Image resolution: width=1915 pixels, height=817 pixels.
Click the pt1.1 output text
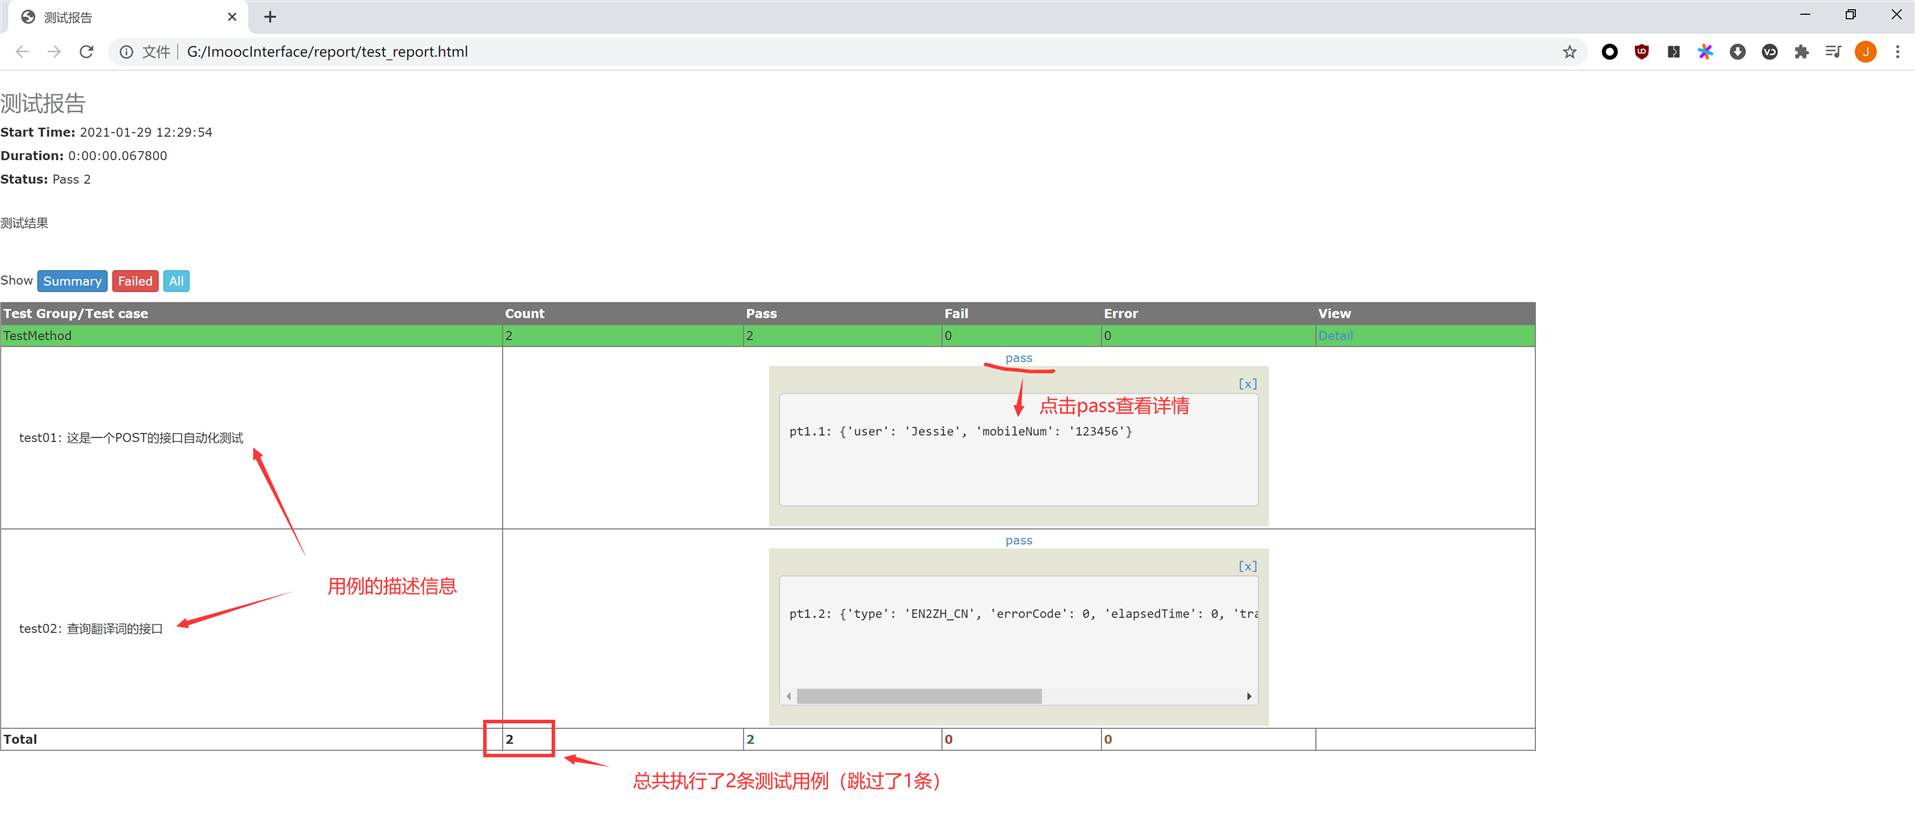tap(960, 432)
